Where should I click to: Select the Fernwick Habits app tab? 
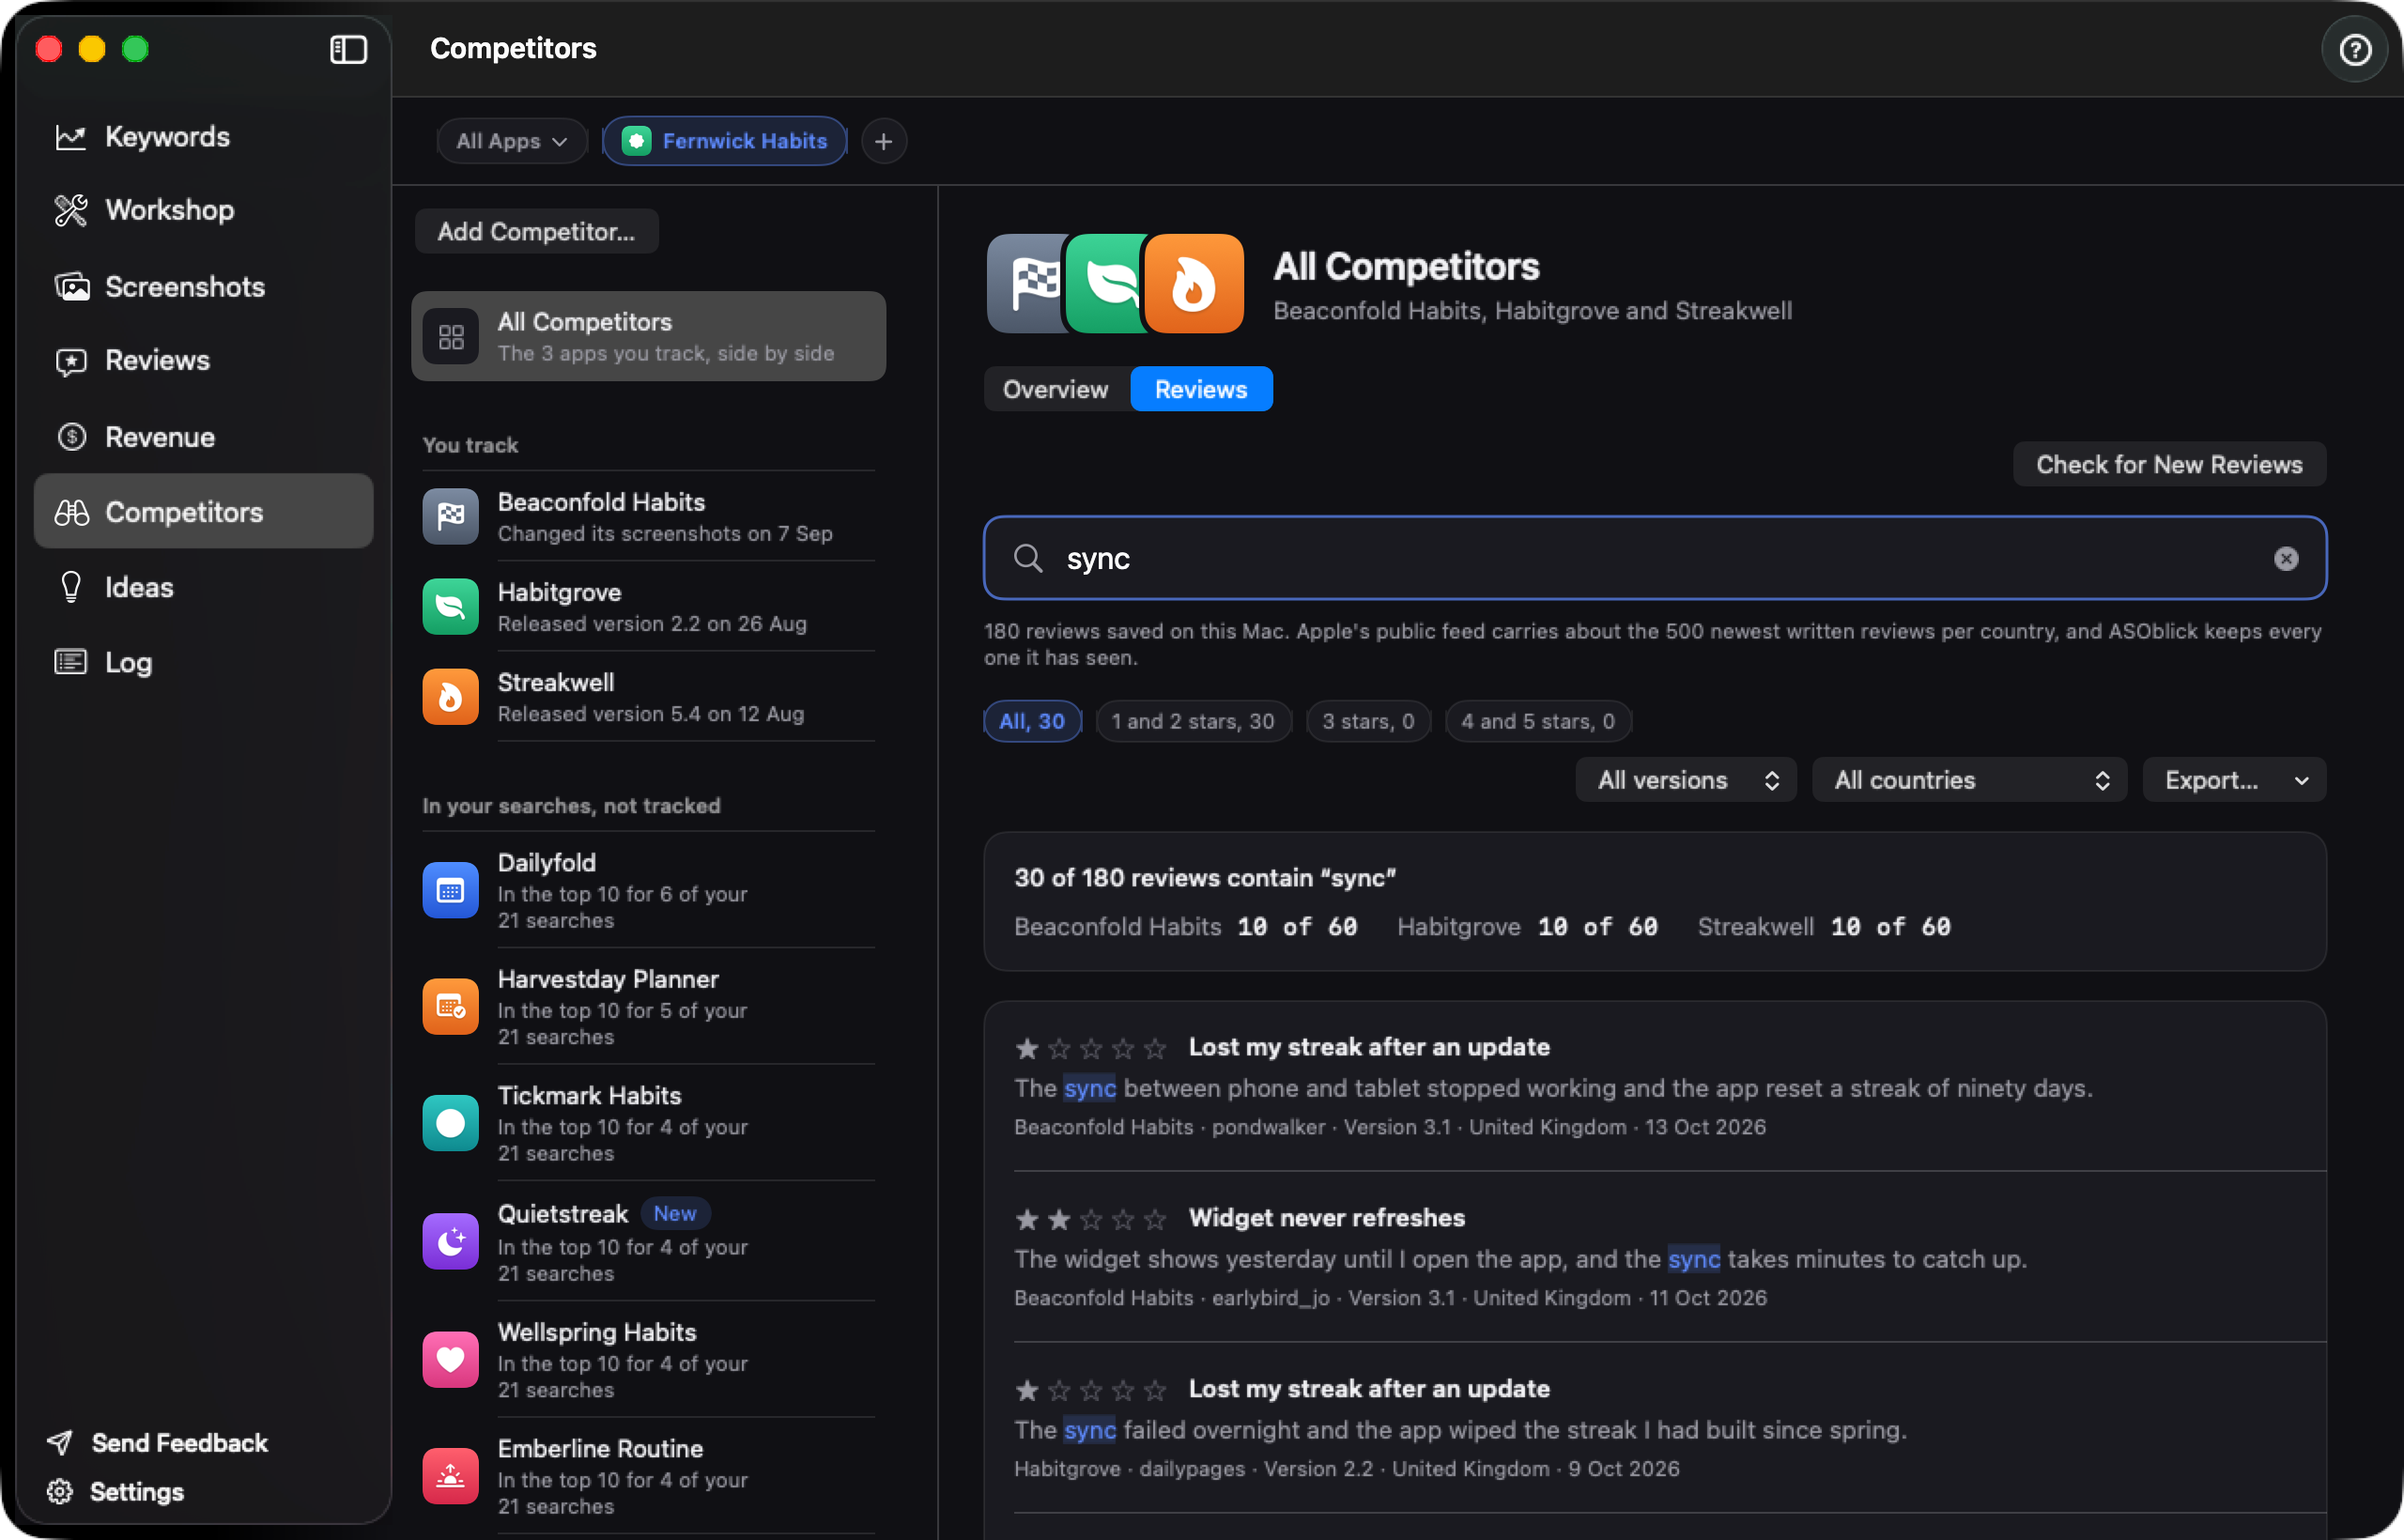coord(724,141)
